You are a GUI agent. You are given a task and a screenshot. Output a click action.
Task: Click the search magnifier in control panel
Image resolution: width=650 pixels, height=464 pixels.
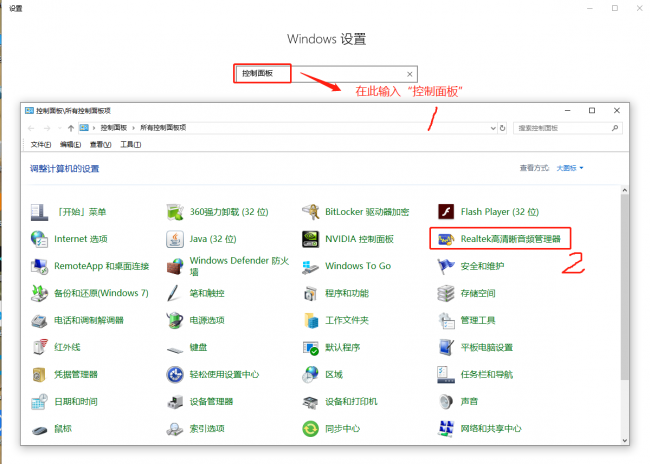615,128
